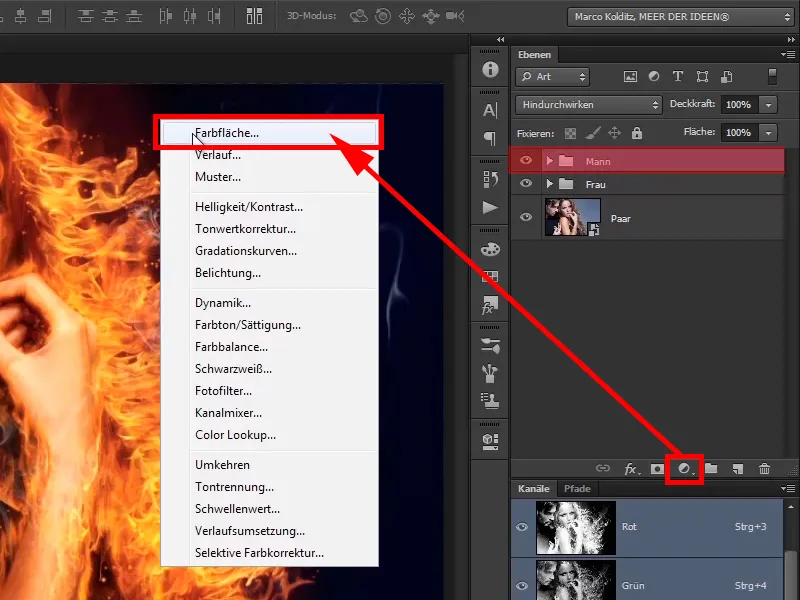Toggle lock position move icon
Image resolution: width=800 pixels, height=600 pixels.
point(615,133)
